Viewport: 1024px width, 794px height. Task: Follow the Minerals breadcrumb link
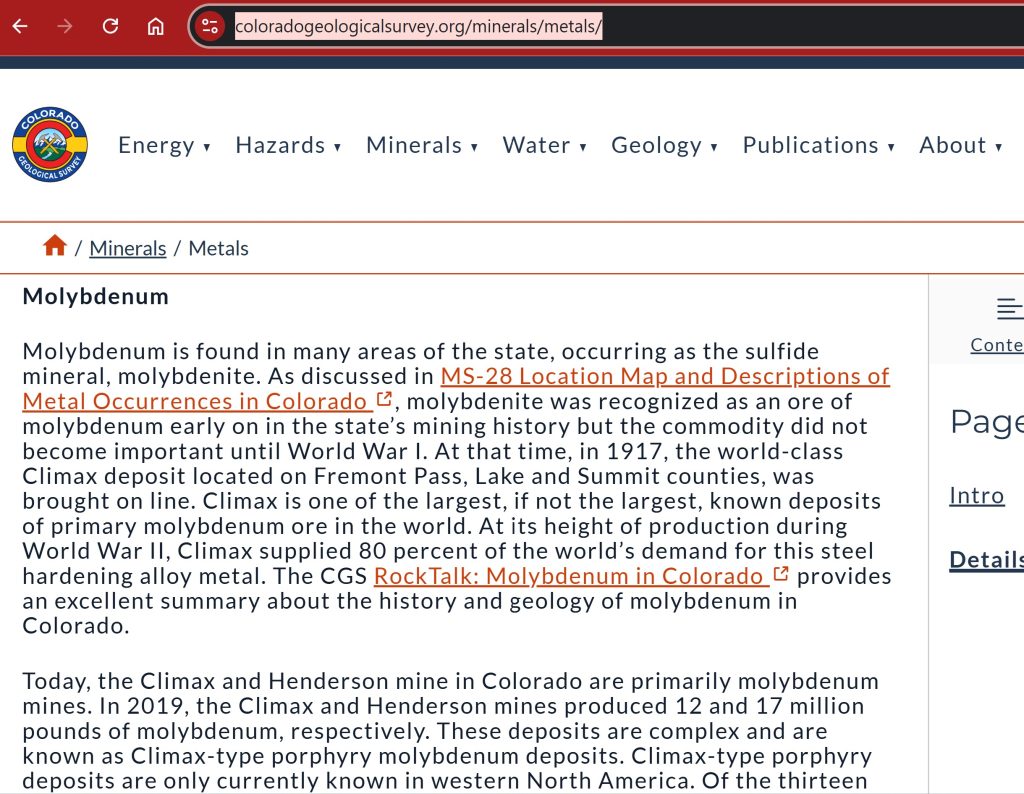[x=127, y=248]
